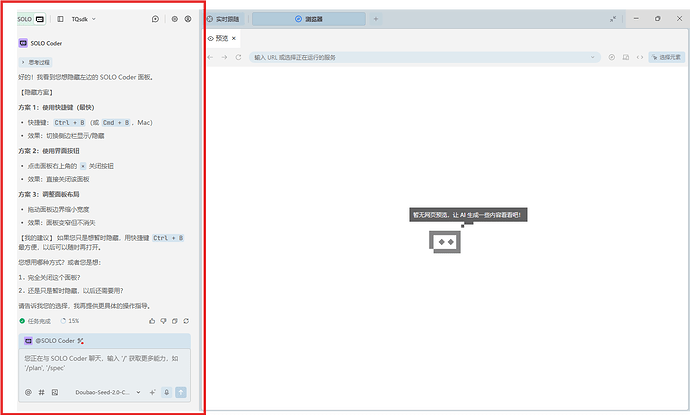Close the 预览 preview tab
This screenshot has width=690, height=415.
click(x=234, y=38)
